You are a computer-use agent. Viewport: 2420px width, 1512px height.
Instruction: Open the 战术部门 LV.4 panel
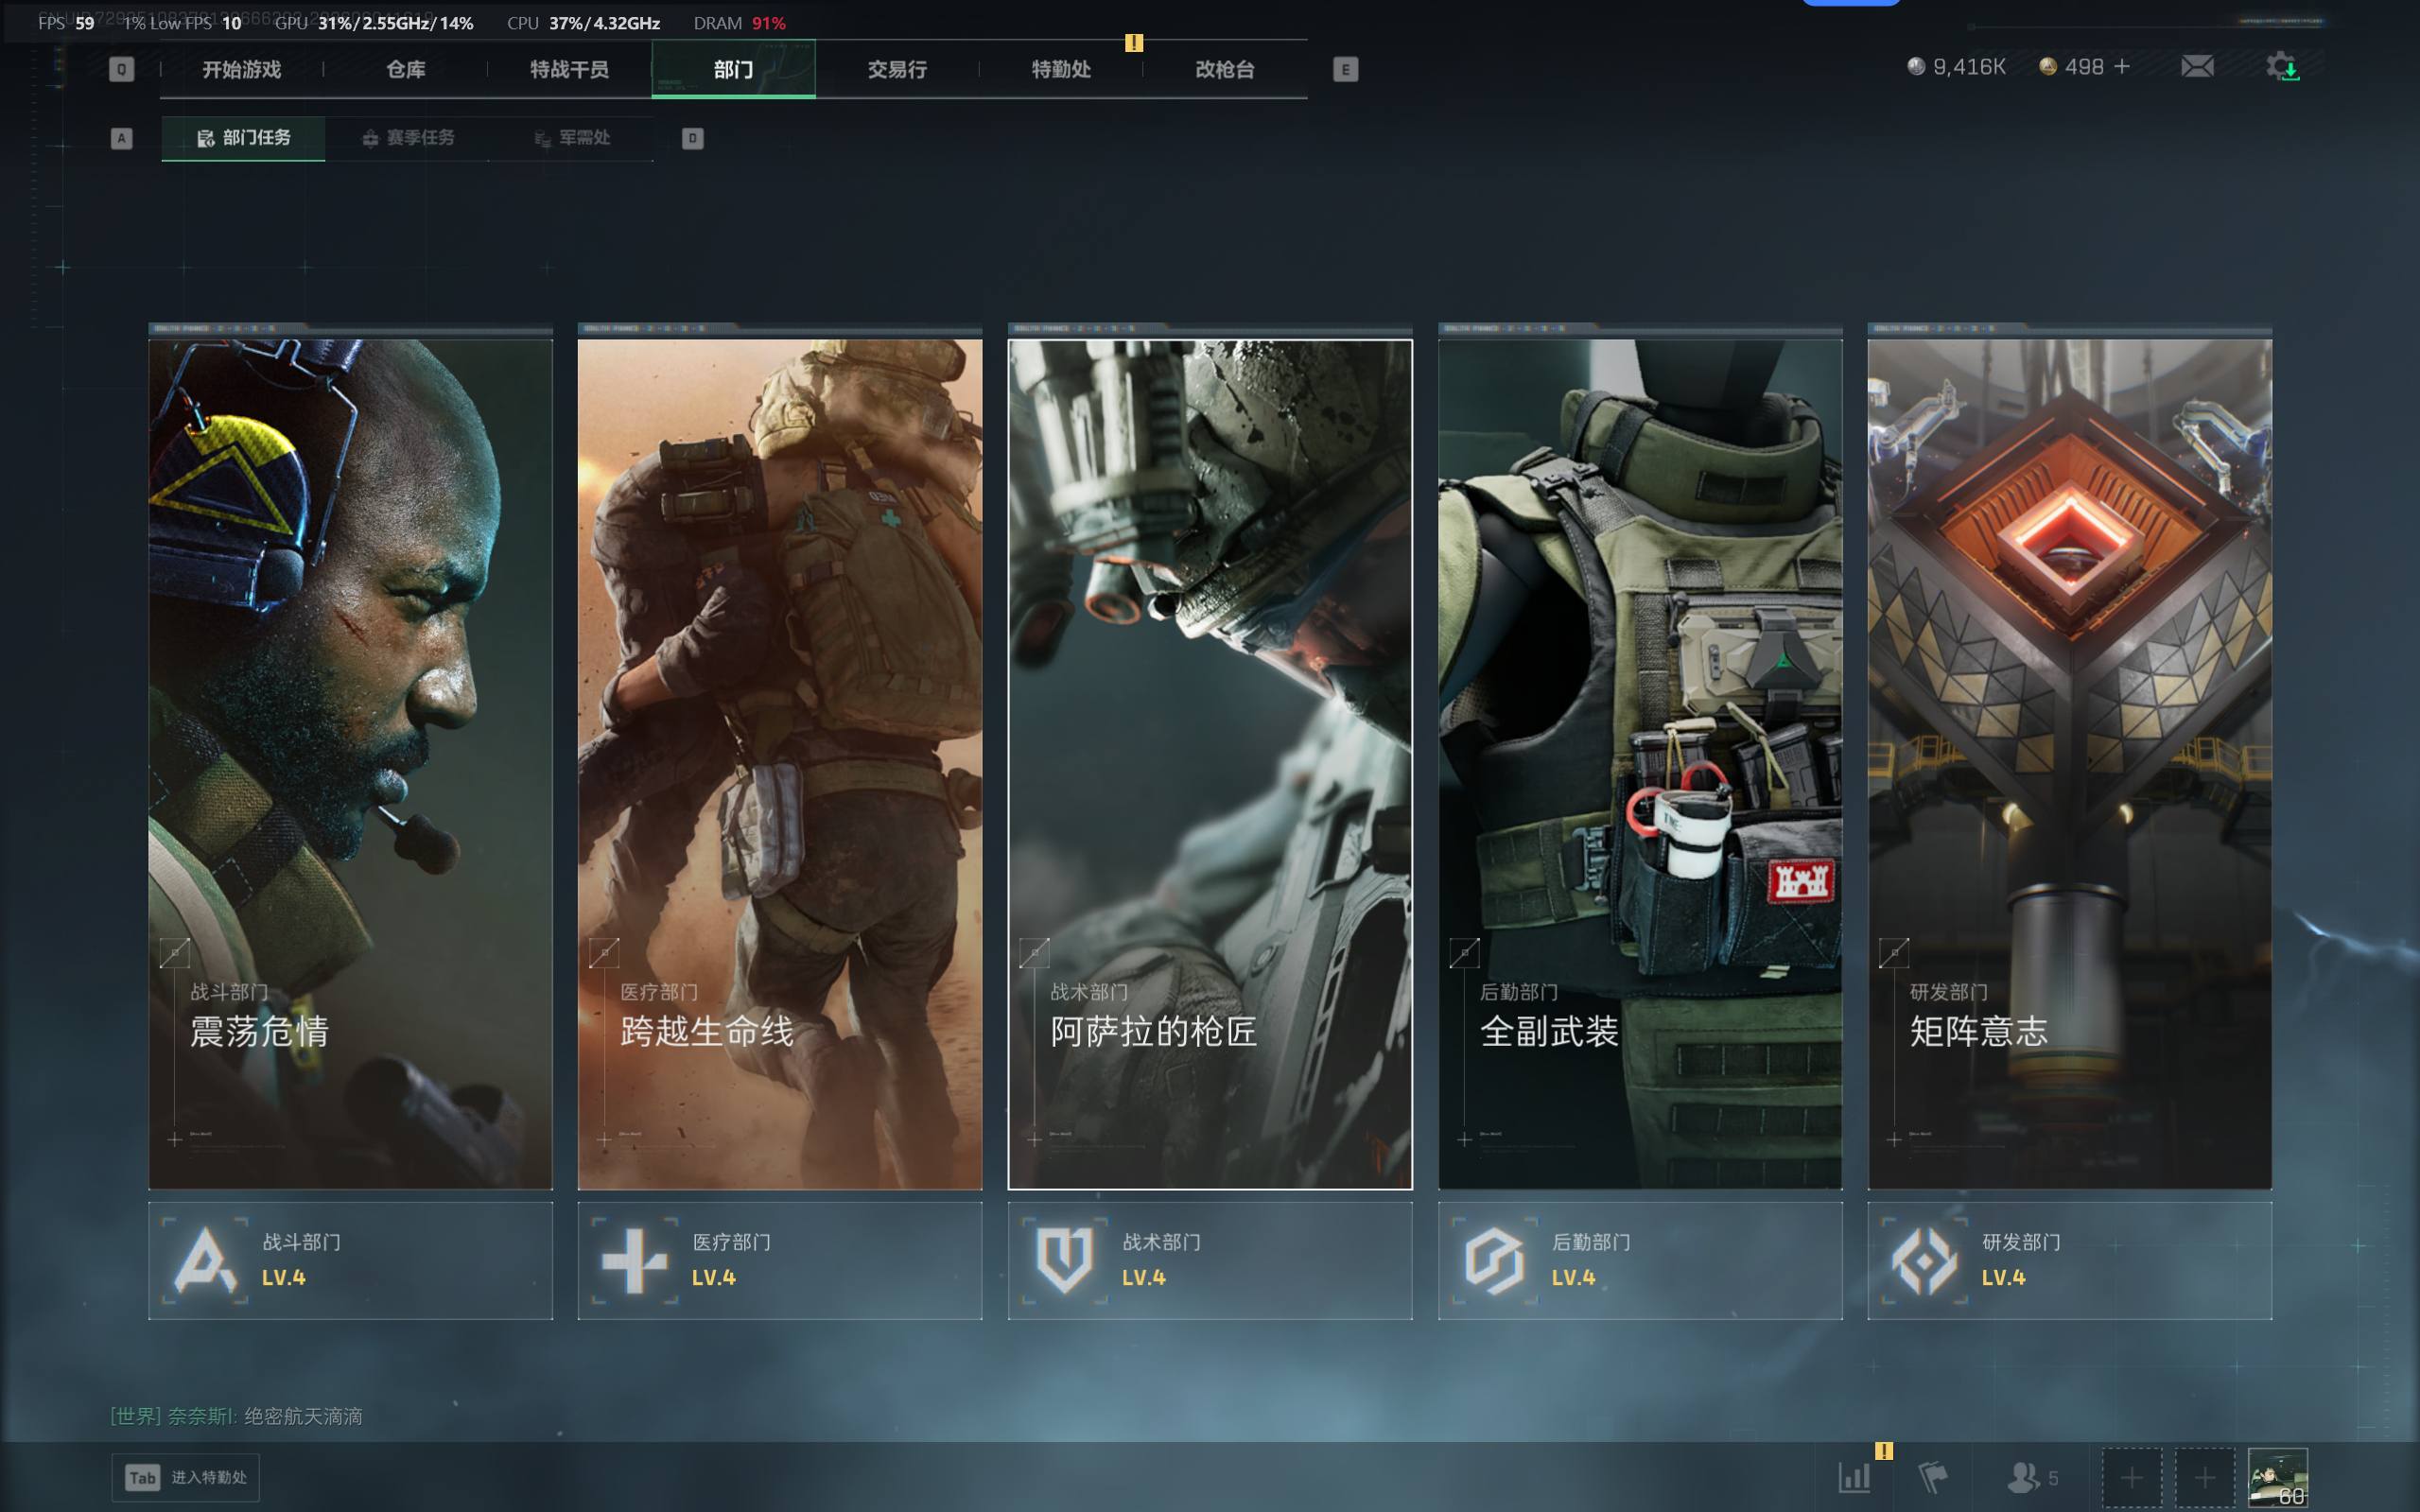point(1210,1260)
